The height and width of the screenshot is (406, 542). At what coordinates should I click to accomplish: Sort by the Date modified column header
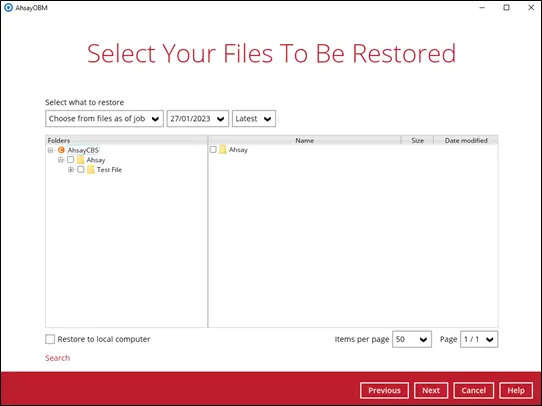click(466, 140)
